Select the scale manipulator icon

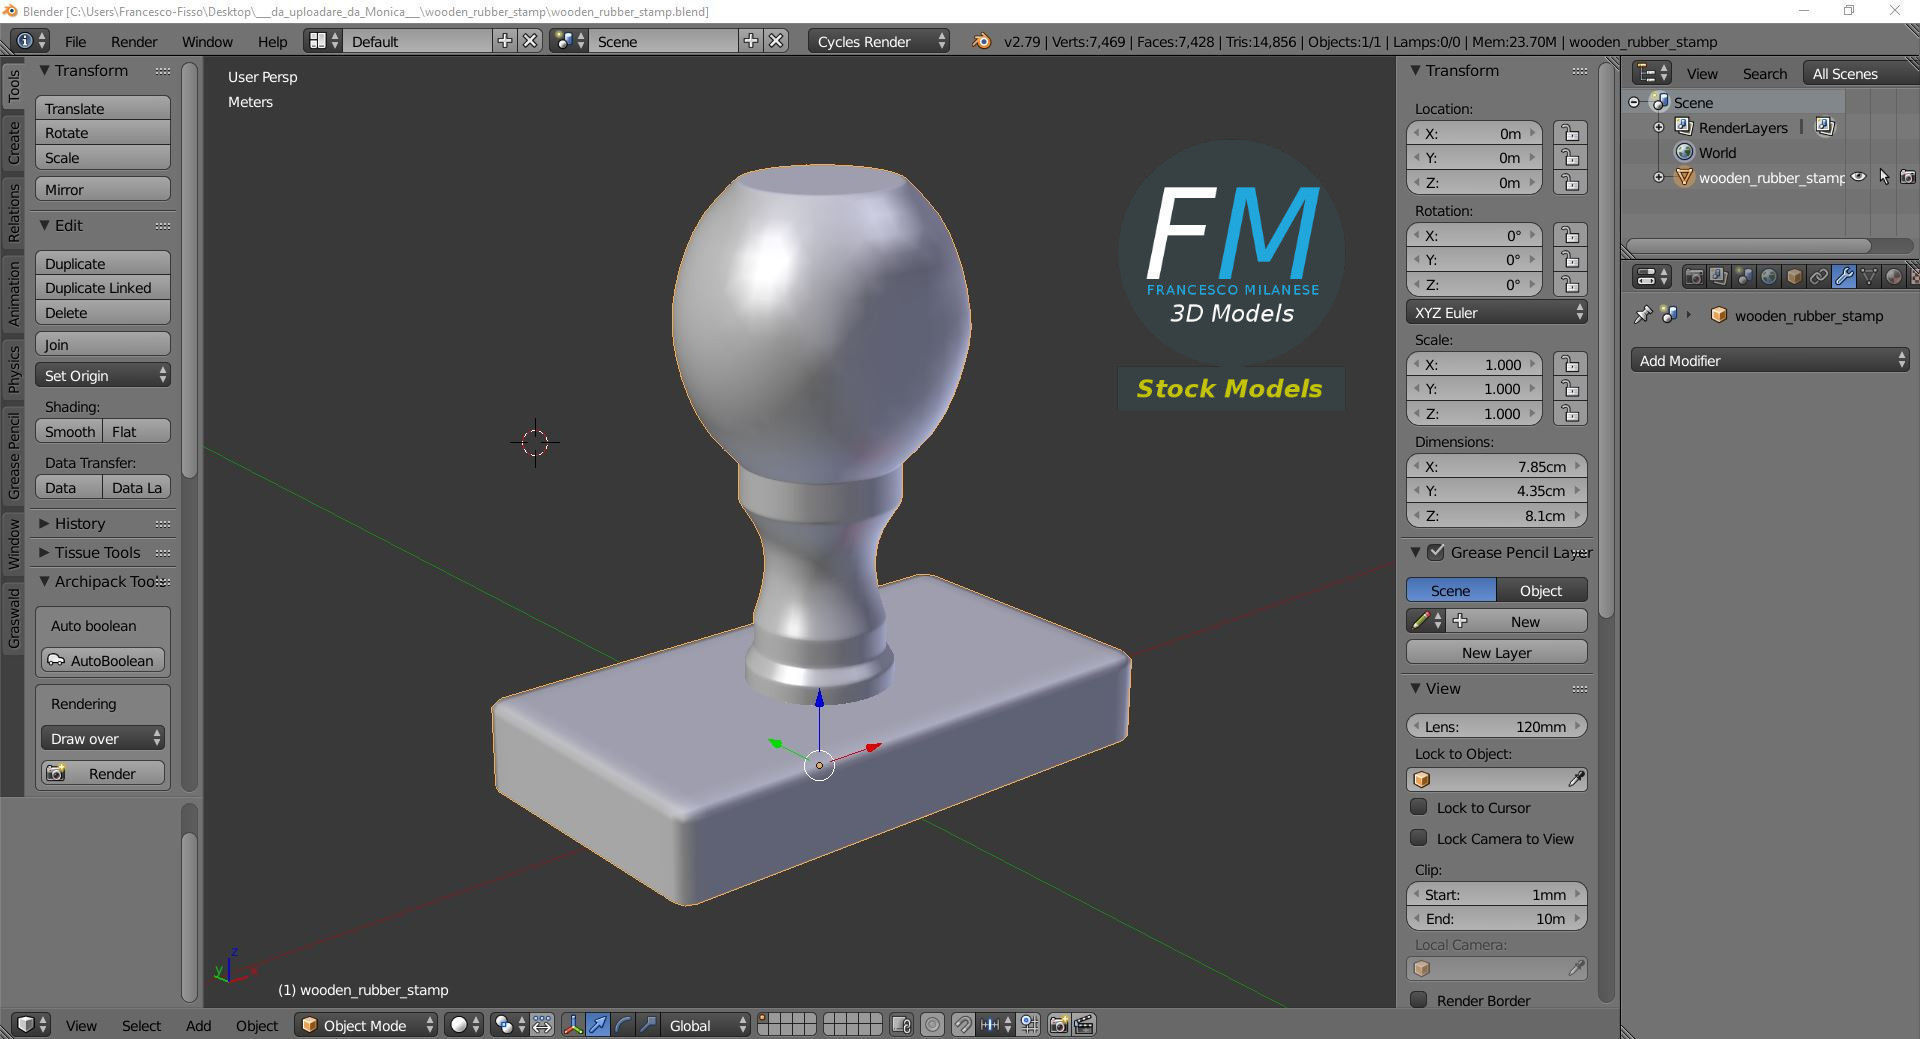tap(648, 1025)
